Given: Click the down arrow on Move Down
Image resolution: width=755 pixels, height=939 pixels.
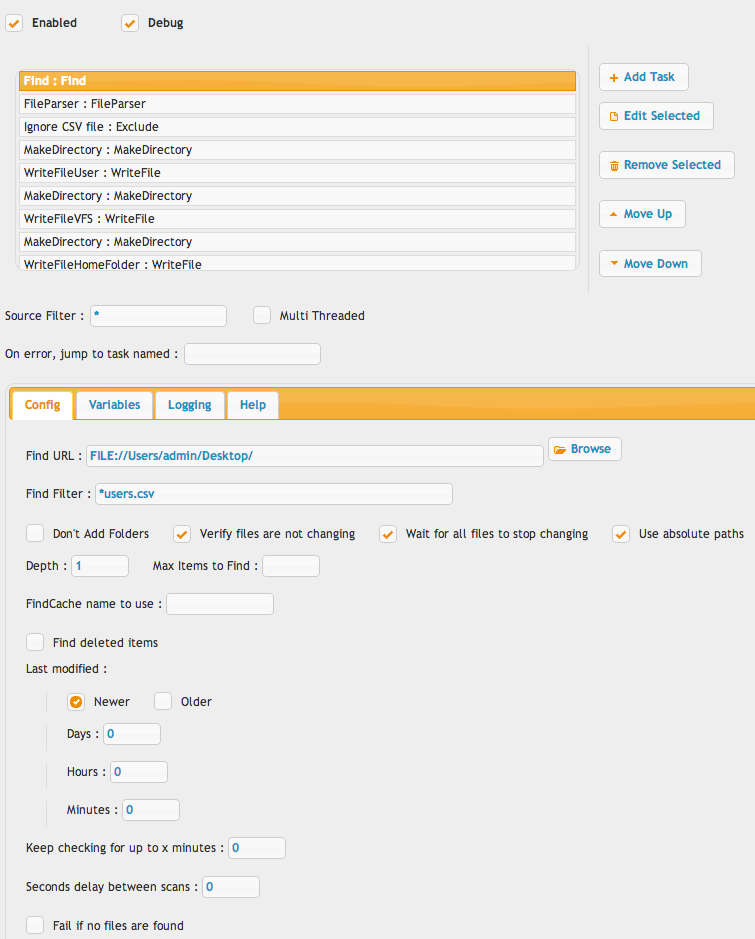Looking at the screenshot, I should pyautogui.click(x=614, y=263).
